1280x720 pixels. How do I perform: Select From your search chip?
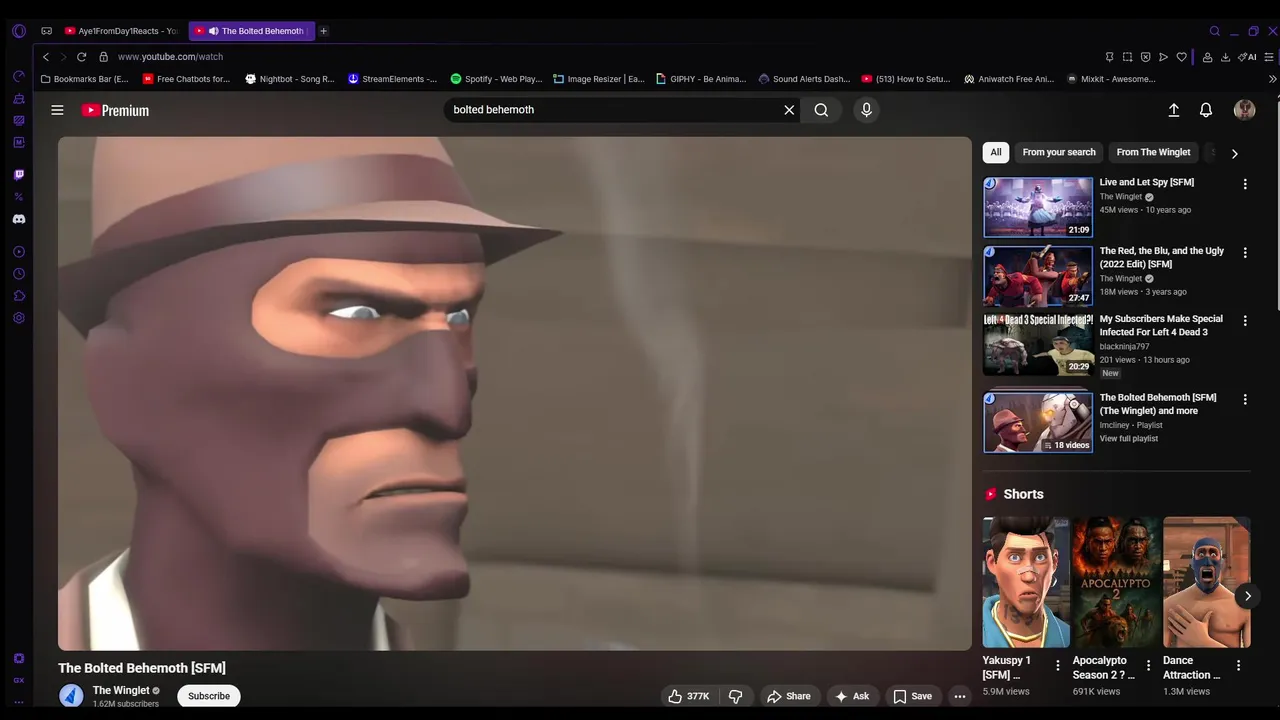point(1059,152)
